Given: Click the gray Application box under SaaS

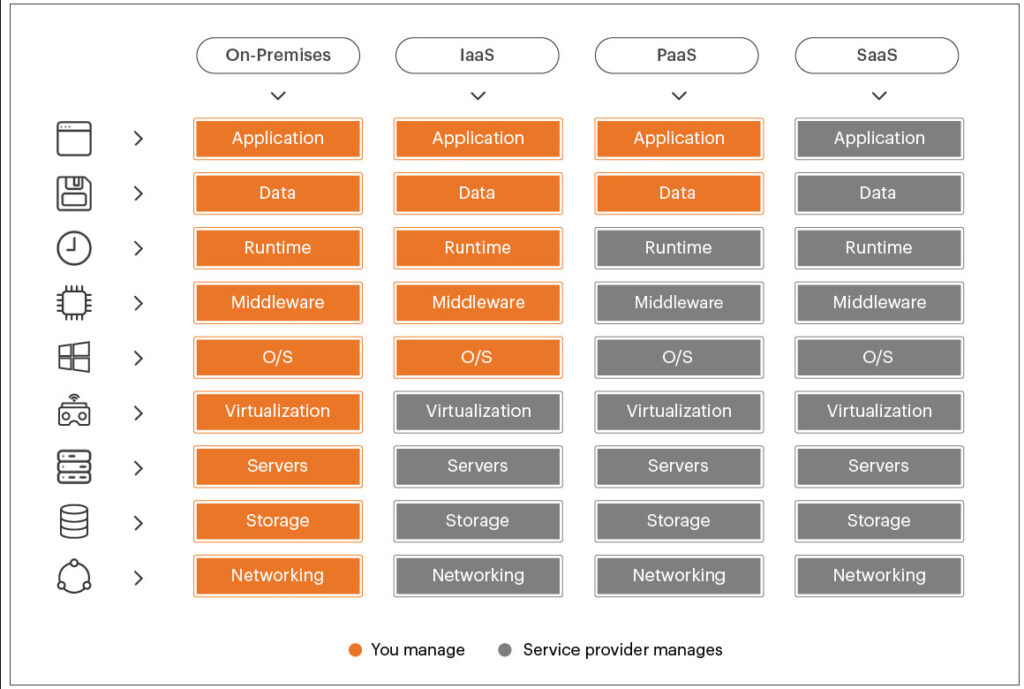Looking at the screenshot, I should (879, 138).
